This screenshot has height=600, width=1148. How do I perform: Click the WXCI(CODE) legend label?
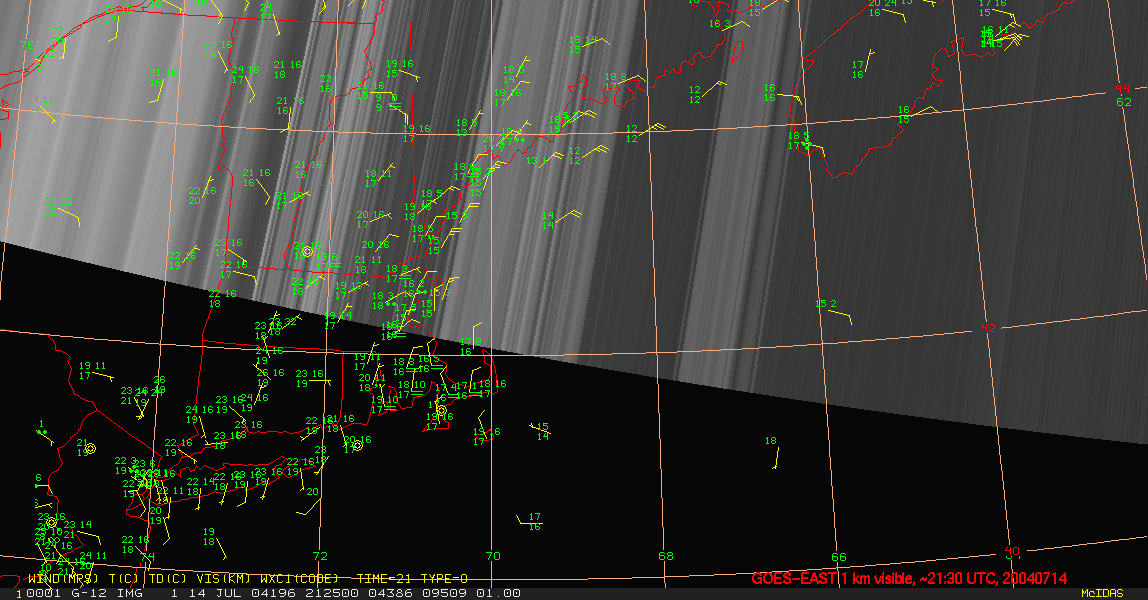coord(299,579)
